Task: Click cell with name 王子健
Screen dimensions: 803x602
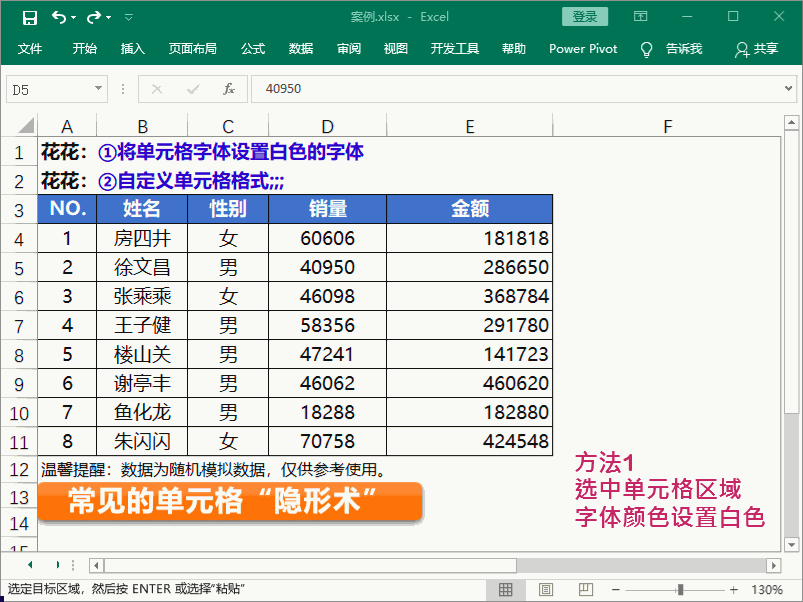Action: tap(142, 326)
